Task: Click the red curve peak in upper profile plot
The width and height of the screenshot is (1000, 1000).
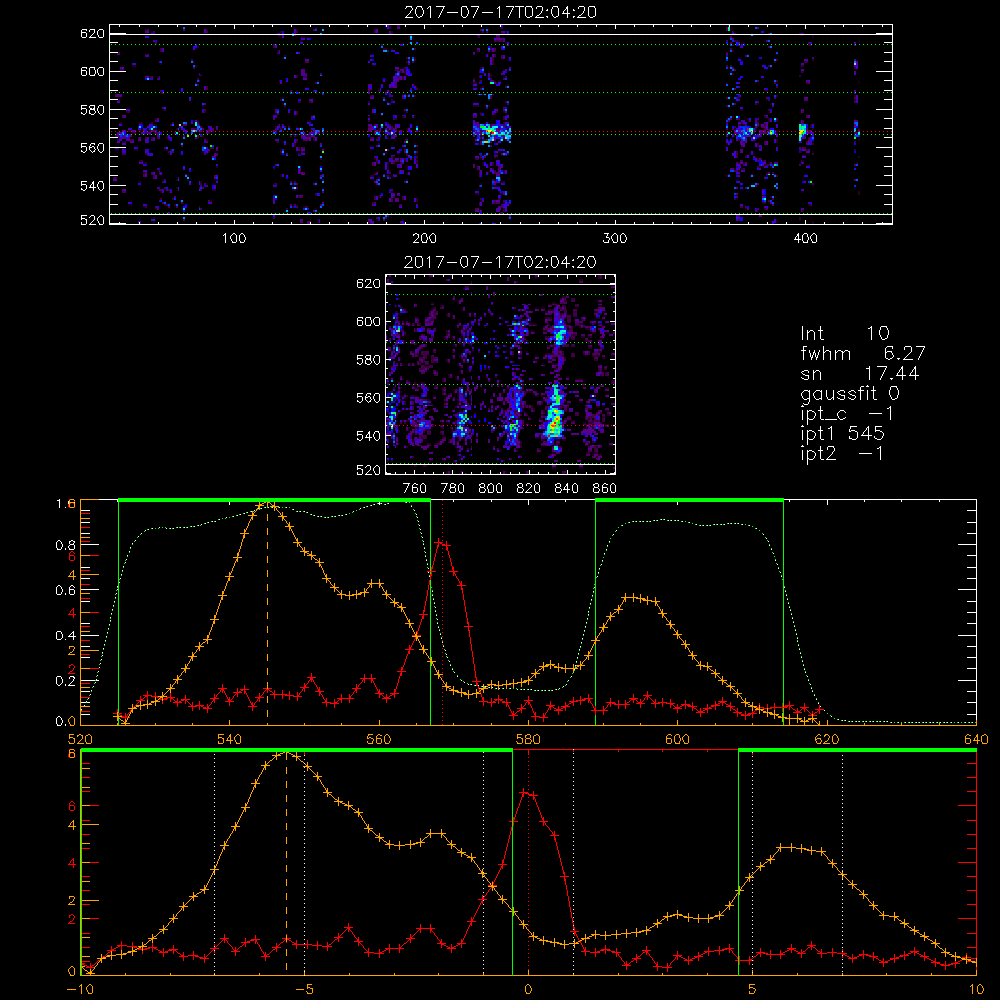Action: (x=441, y=543)
